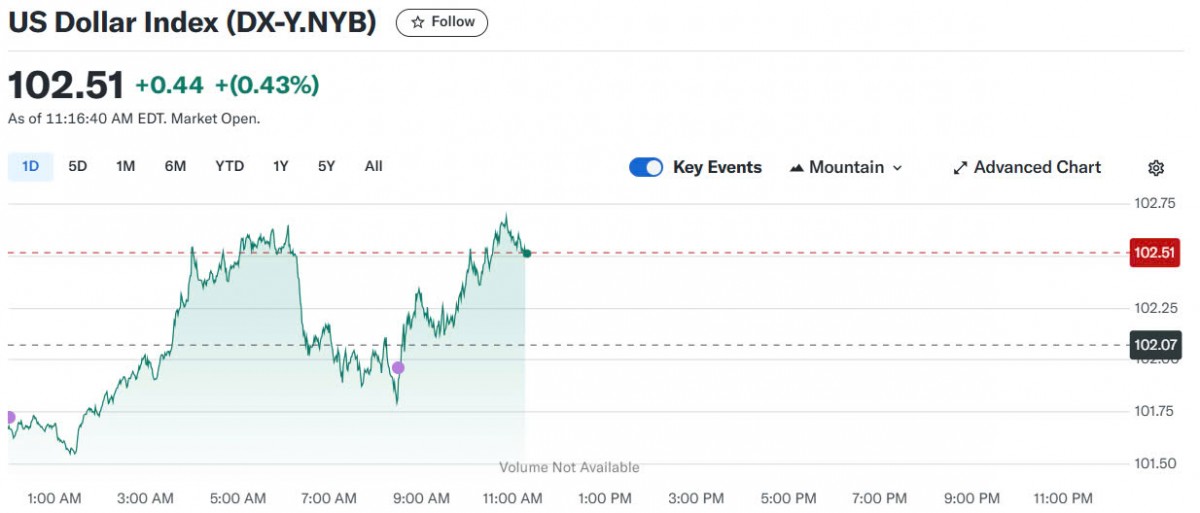The image size is (1200, 513).
Task: Click the green current price dot on chart
Action: (526, 253)
